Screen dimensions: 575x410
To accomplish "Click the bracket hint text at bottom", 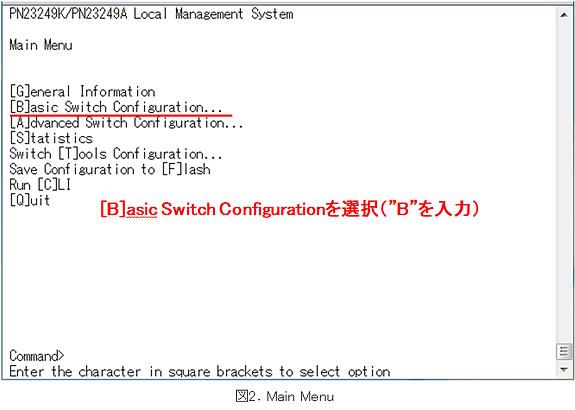I will [x=200, y=371].
